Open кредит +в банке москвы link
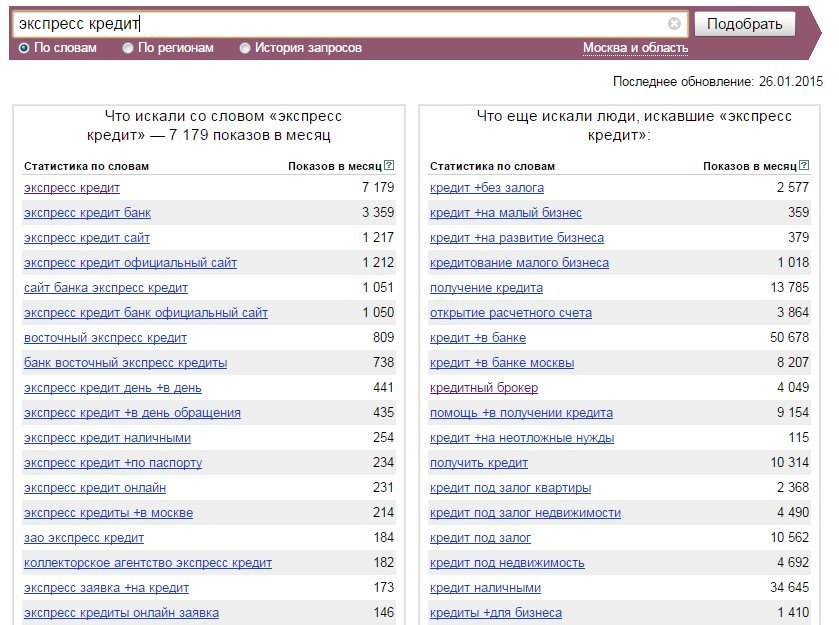The width and height of the screenshot is (839, 625). point(502,363)
